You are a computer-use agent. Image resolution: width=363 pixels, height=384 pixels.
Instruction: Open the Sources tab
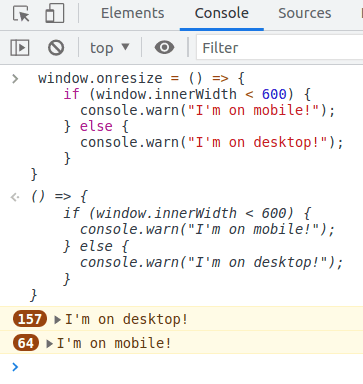pyautogui.click(x=305, y=13)
